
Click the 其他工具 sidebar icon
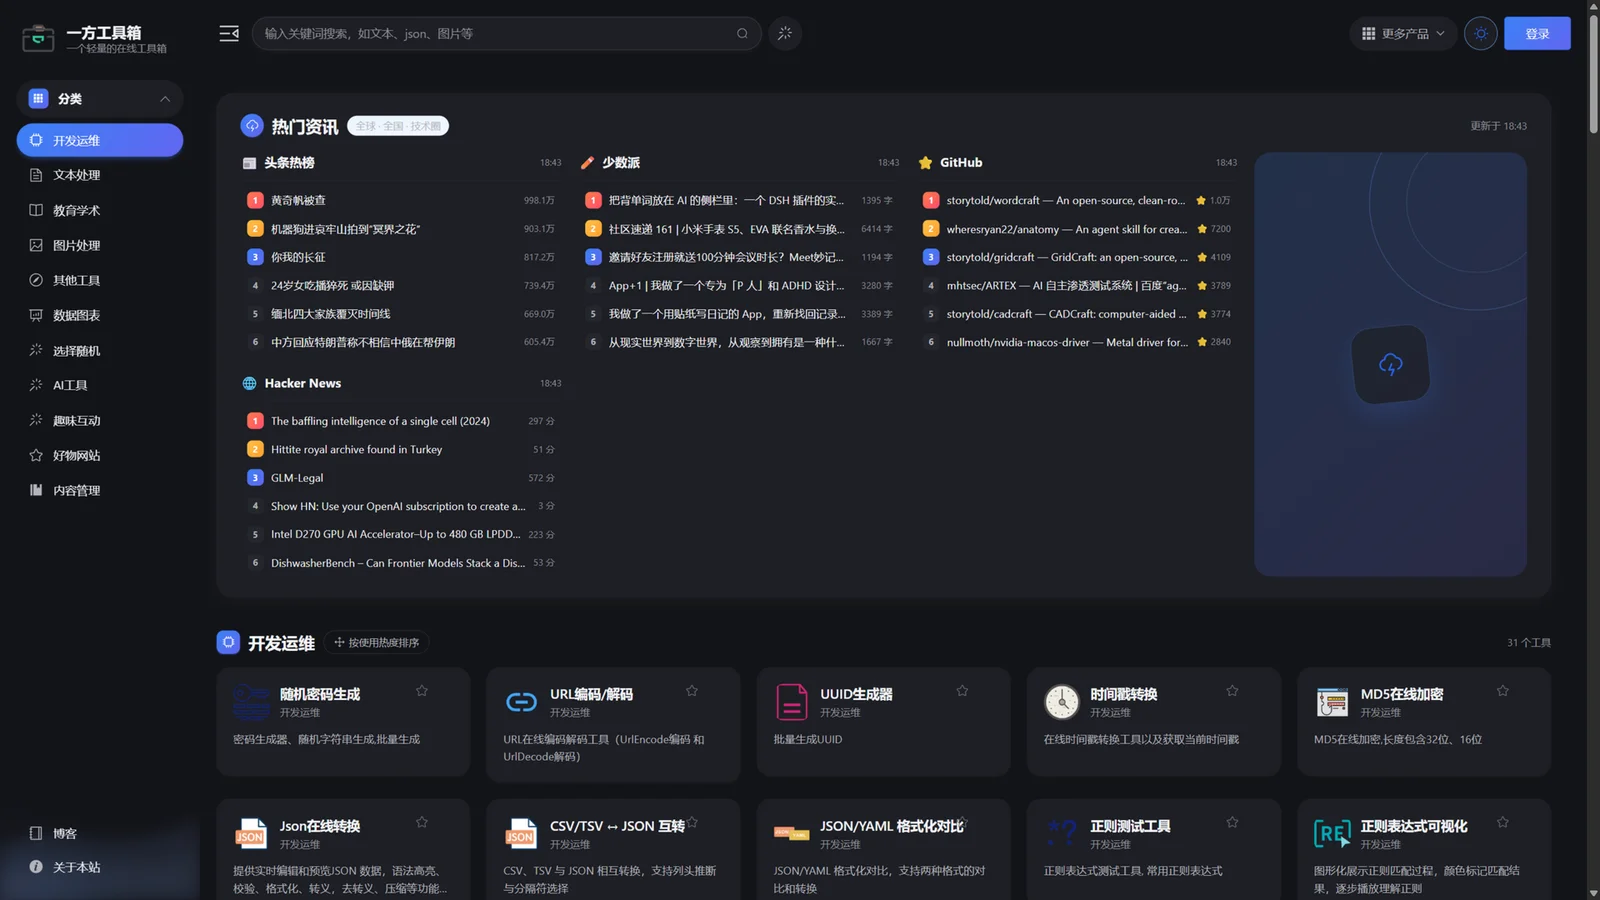click(36, 280)
